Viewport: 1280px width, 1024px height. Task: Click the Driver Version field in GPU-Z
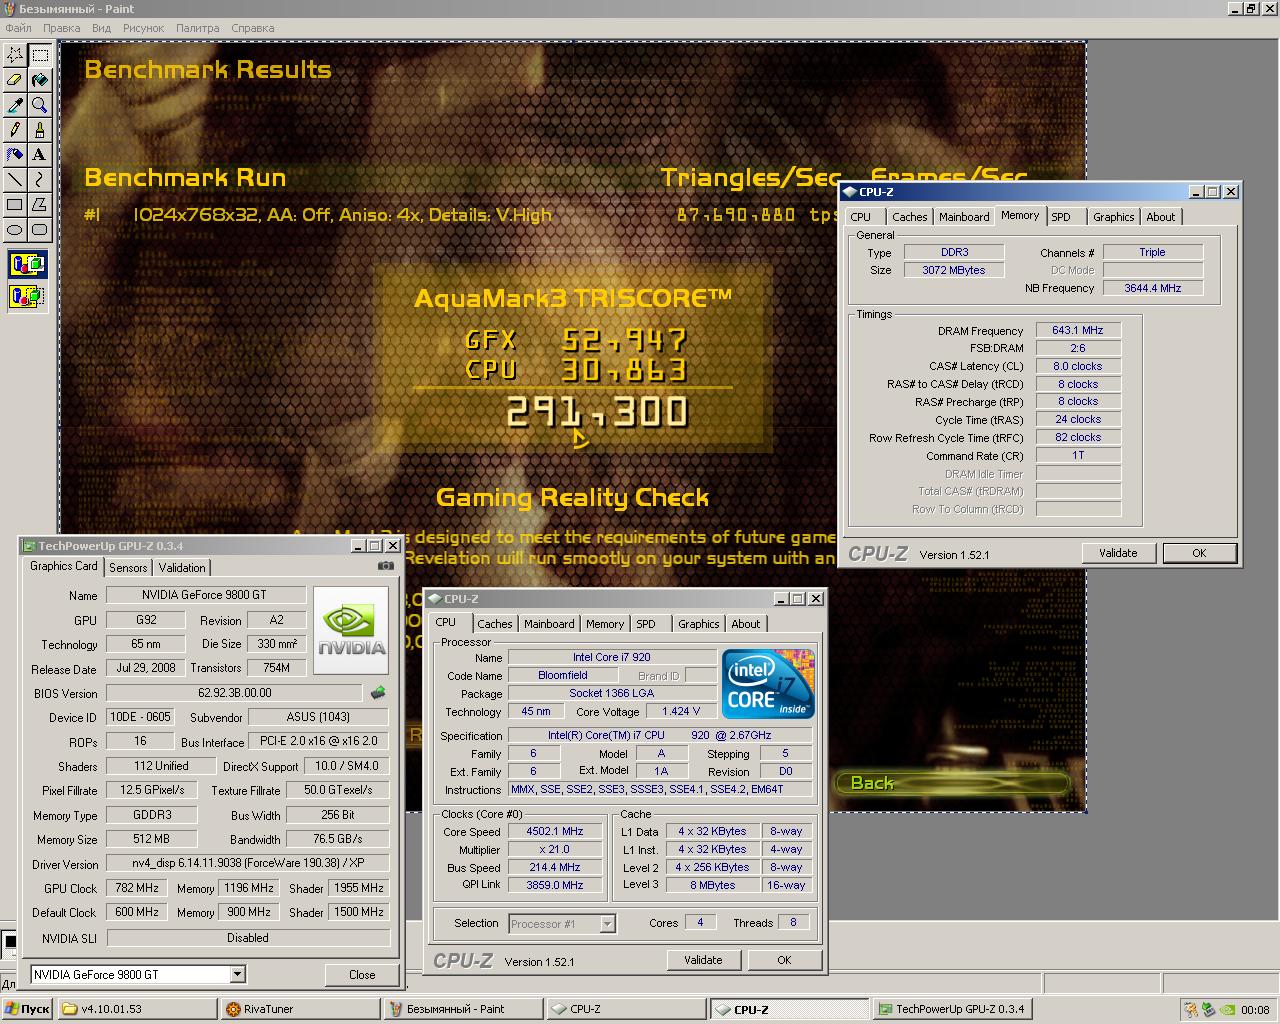tap(248, 863)
